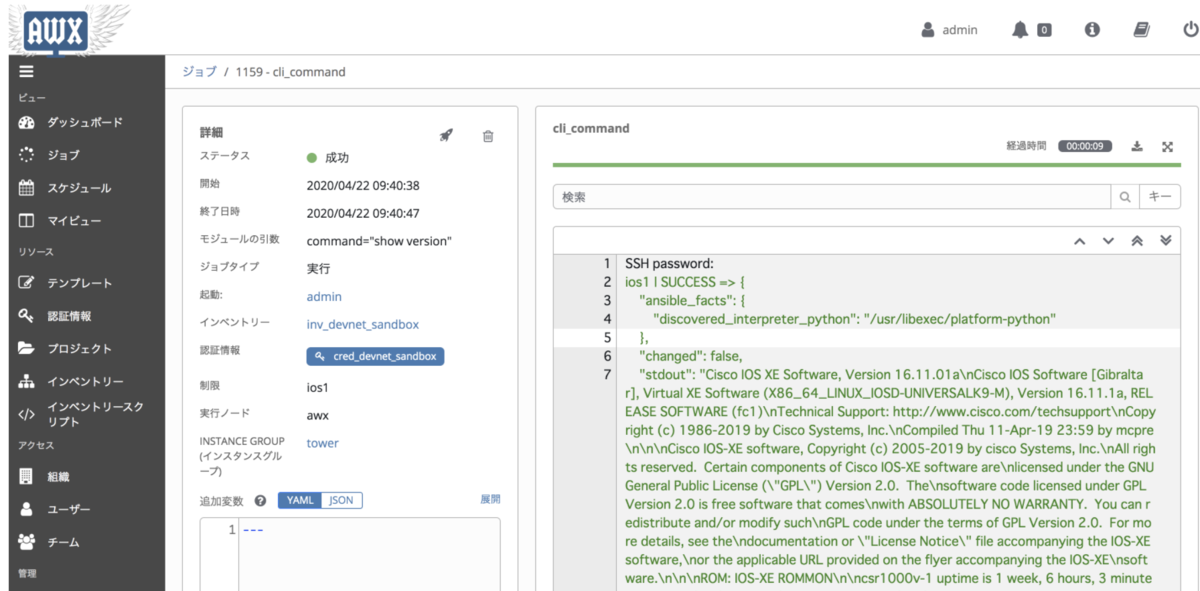This screenshot has height=591, width=1200.
Task: Jump to bottom of output
Action: tap(1165, 241)
